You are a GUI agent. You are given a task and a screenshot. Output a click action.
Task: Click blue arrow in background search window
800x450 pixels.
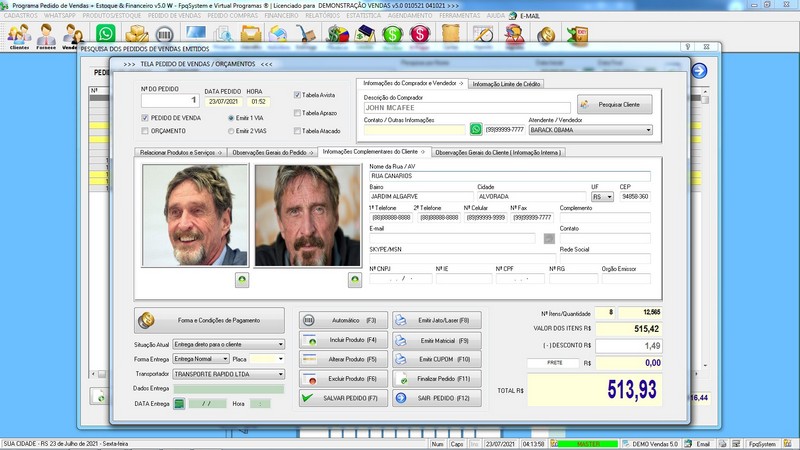[699, 70]
